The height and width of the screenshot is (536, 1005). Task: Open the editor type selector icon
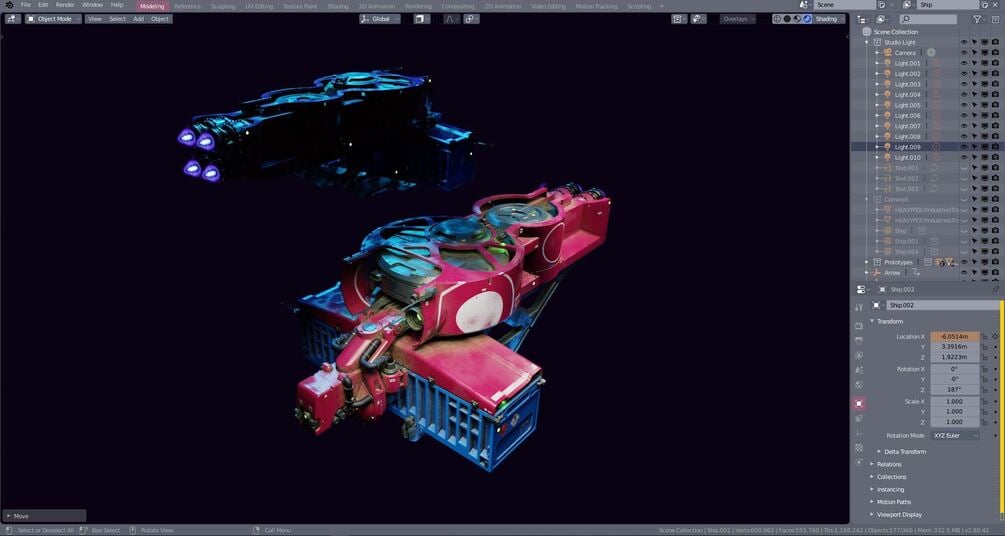[x=13, y=19]
